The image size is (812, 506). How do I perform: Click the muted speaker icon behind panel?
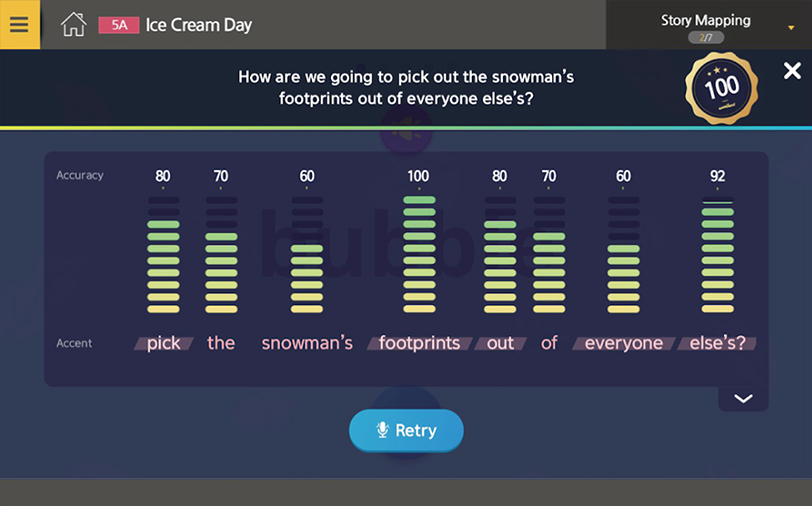pos(406,131)
